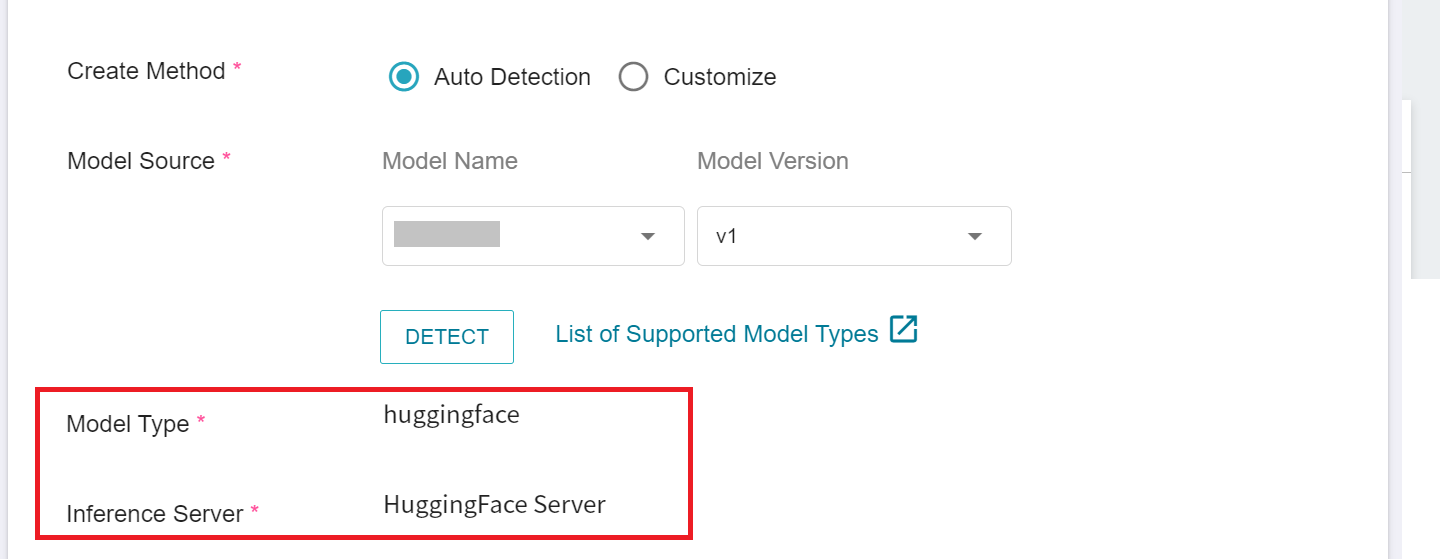The image size is (1440, 559).
Task: Open List of Supported Model Types link
Action: [x=717, y=334]
